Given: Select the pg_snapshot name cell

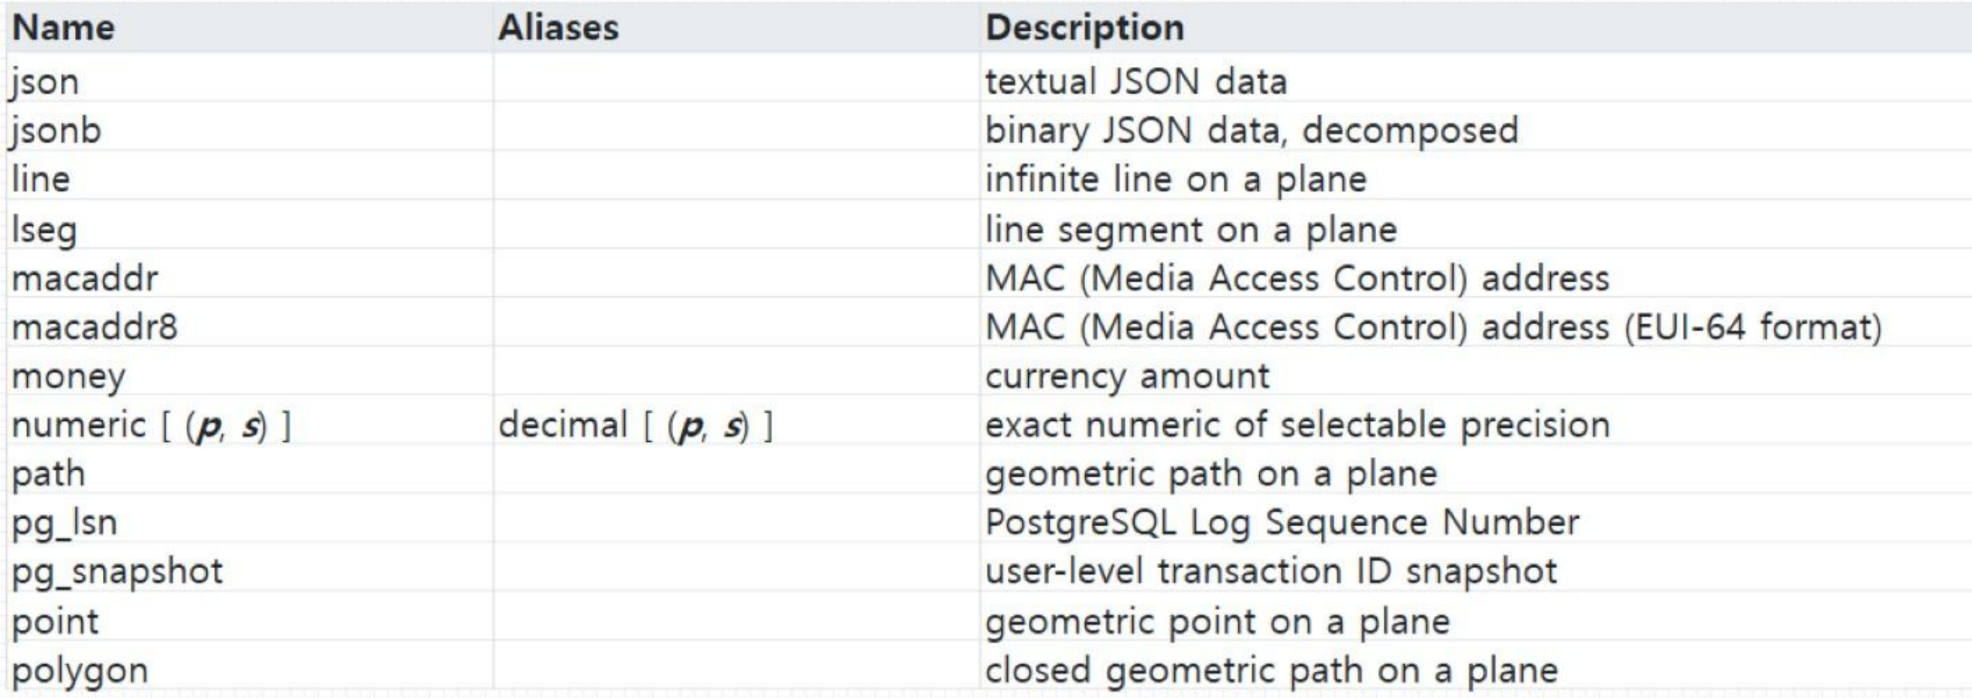Looking at the screenshot, I should point(117,571).
